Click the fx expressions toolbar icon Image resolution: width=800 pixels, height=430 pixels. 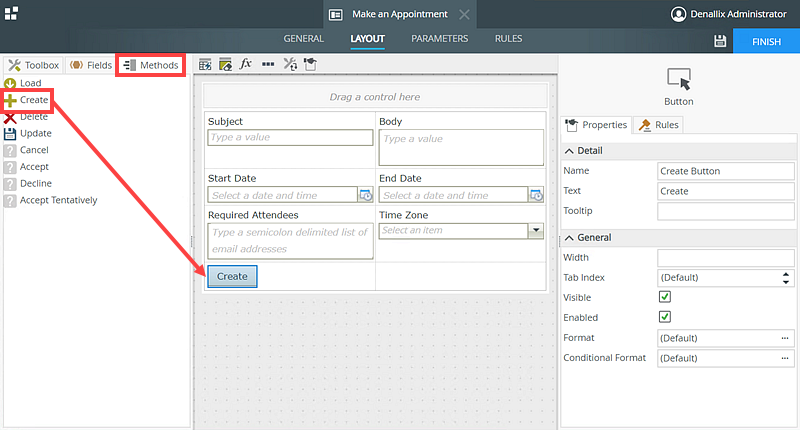point(246,64)
